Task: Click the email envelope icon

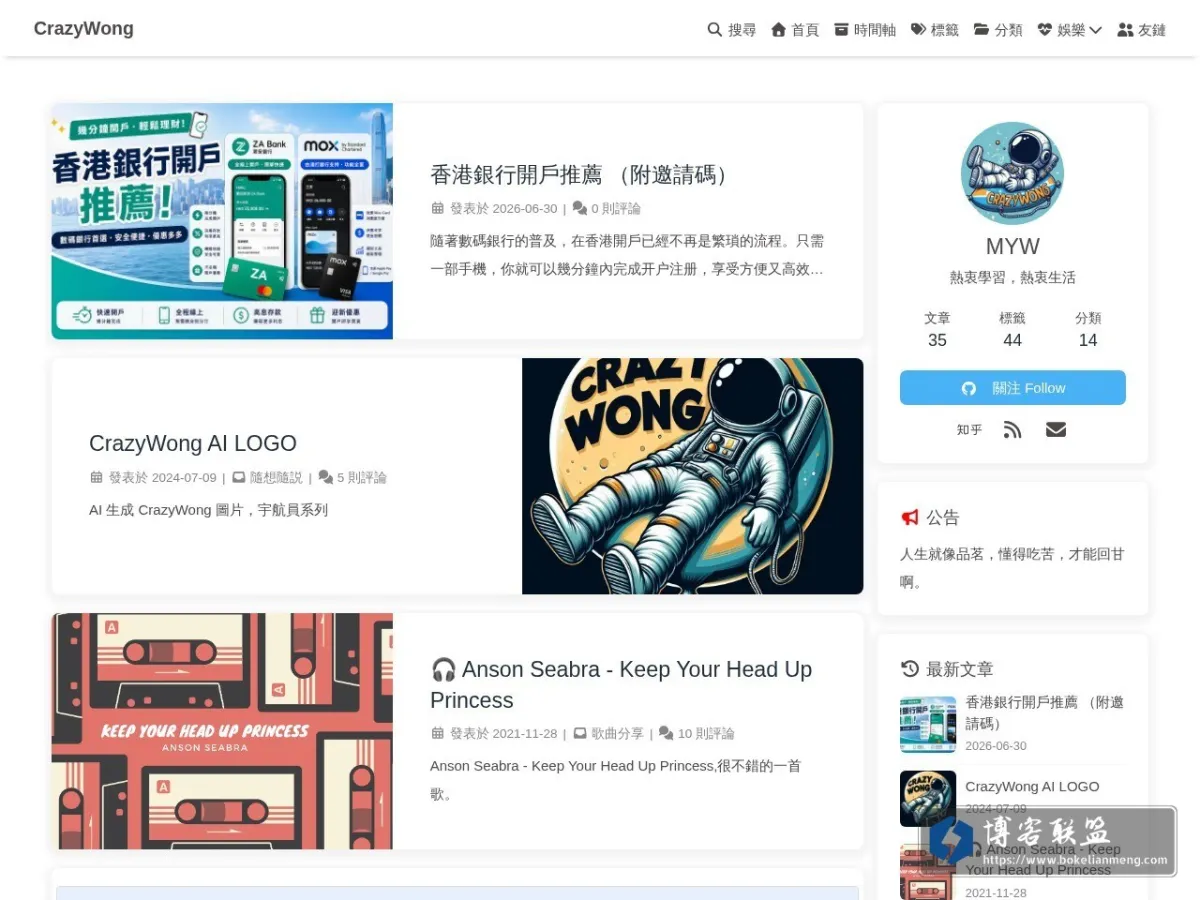Action: pos(1056,430)
